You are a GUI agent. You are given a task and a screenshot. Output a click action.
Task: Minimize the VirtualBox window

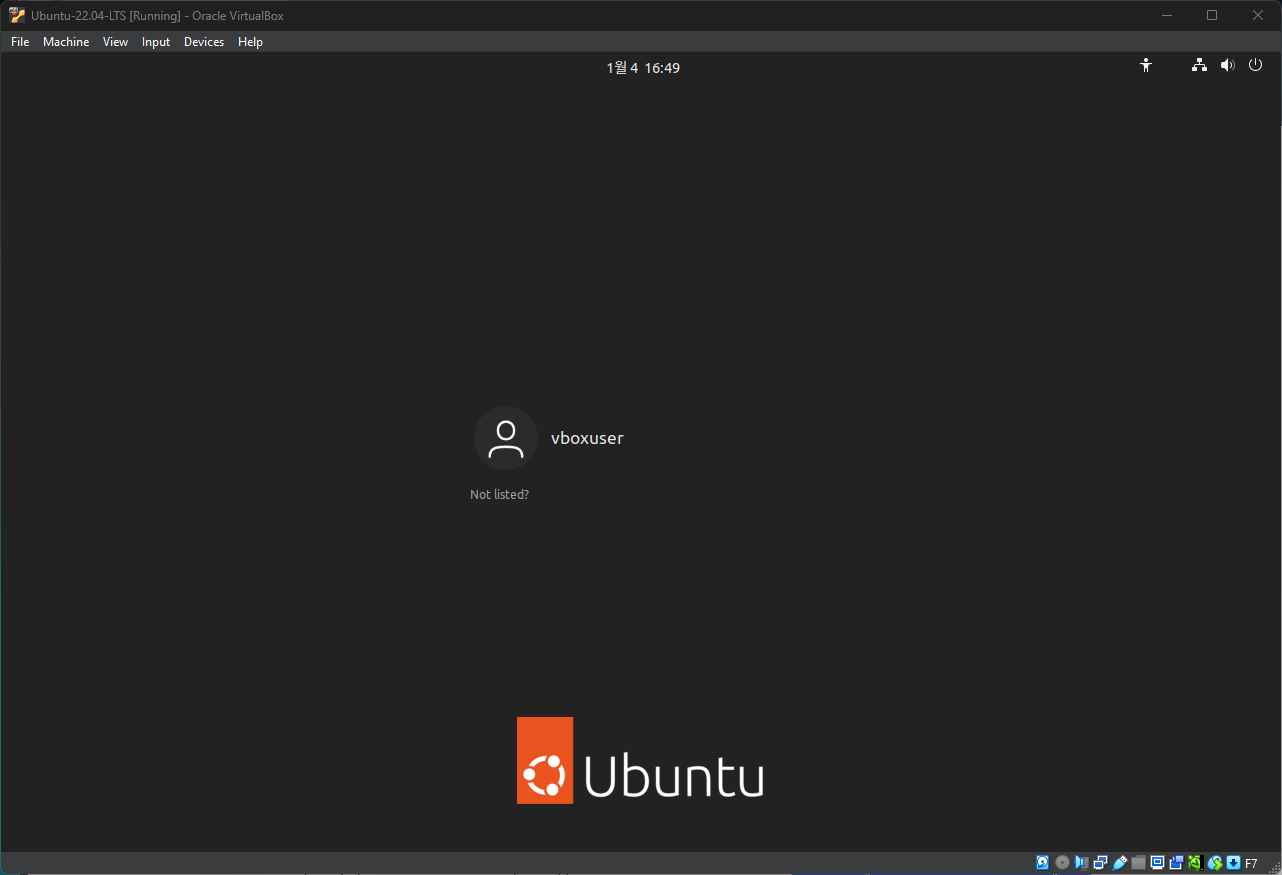1167,15
